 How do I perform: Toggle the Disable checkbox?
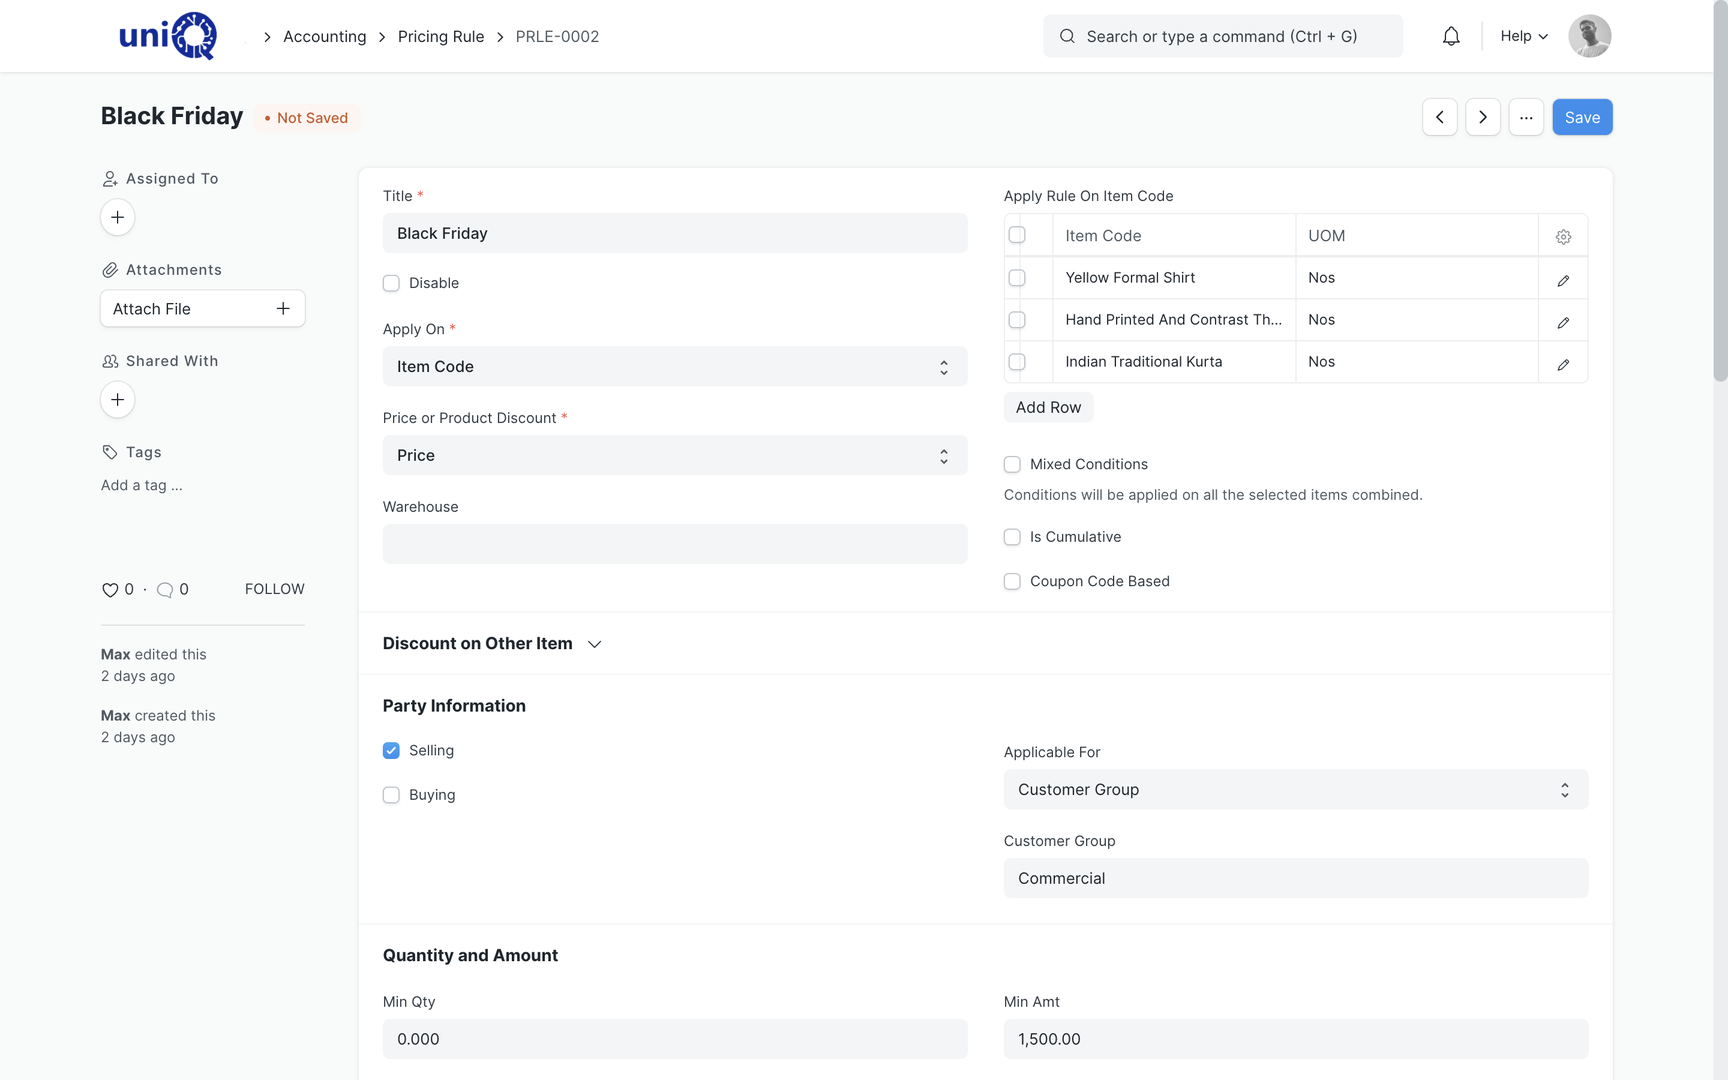[x=391, y=283]
